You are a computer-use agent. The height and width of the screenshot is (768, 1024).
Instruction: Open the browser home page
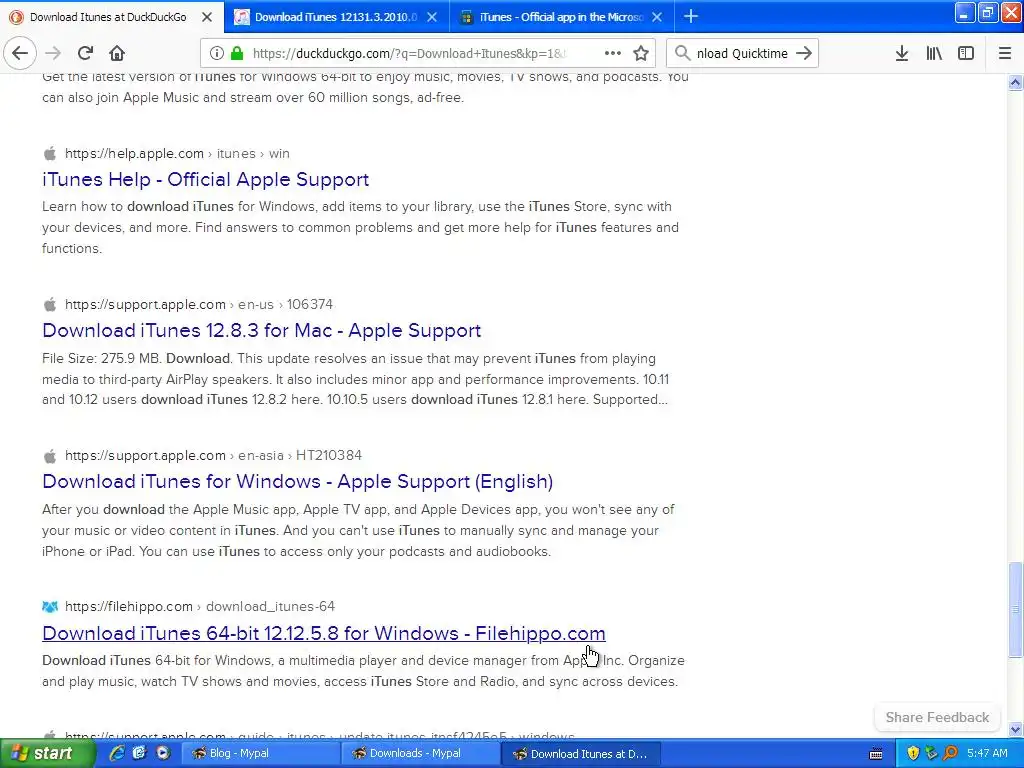117,53
